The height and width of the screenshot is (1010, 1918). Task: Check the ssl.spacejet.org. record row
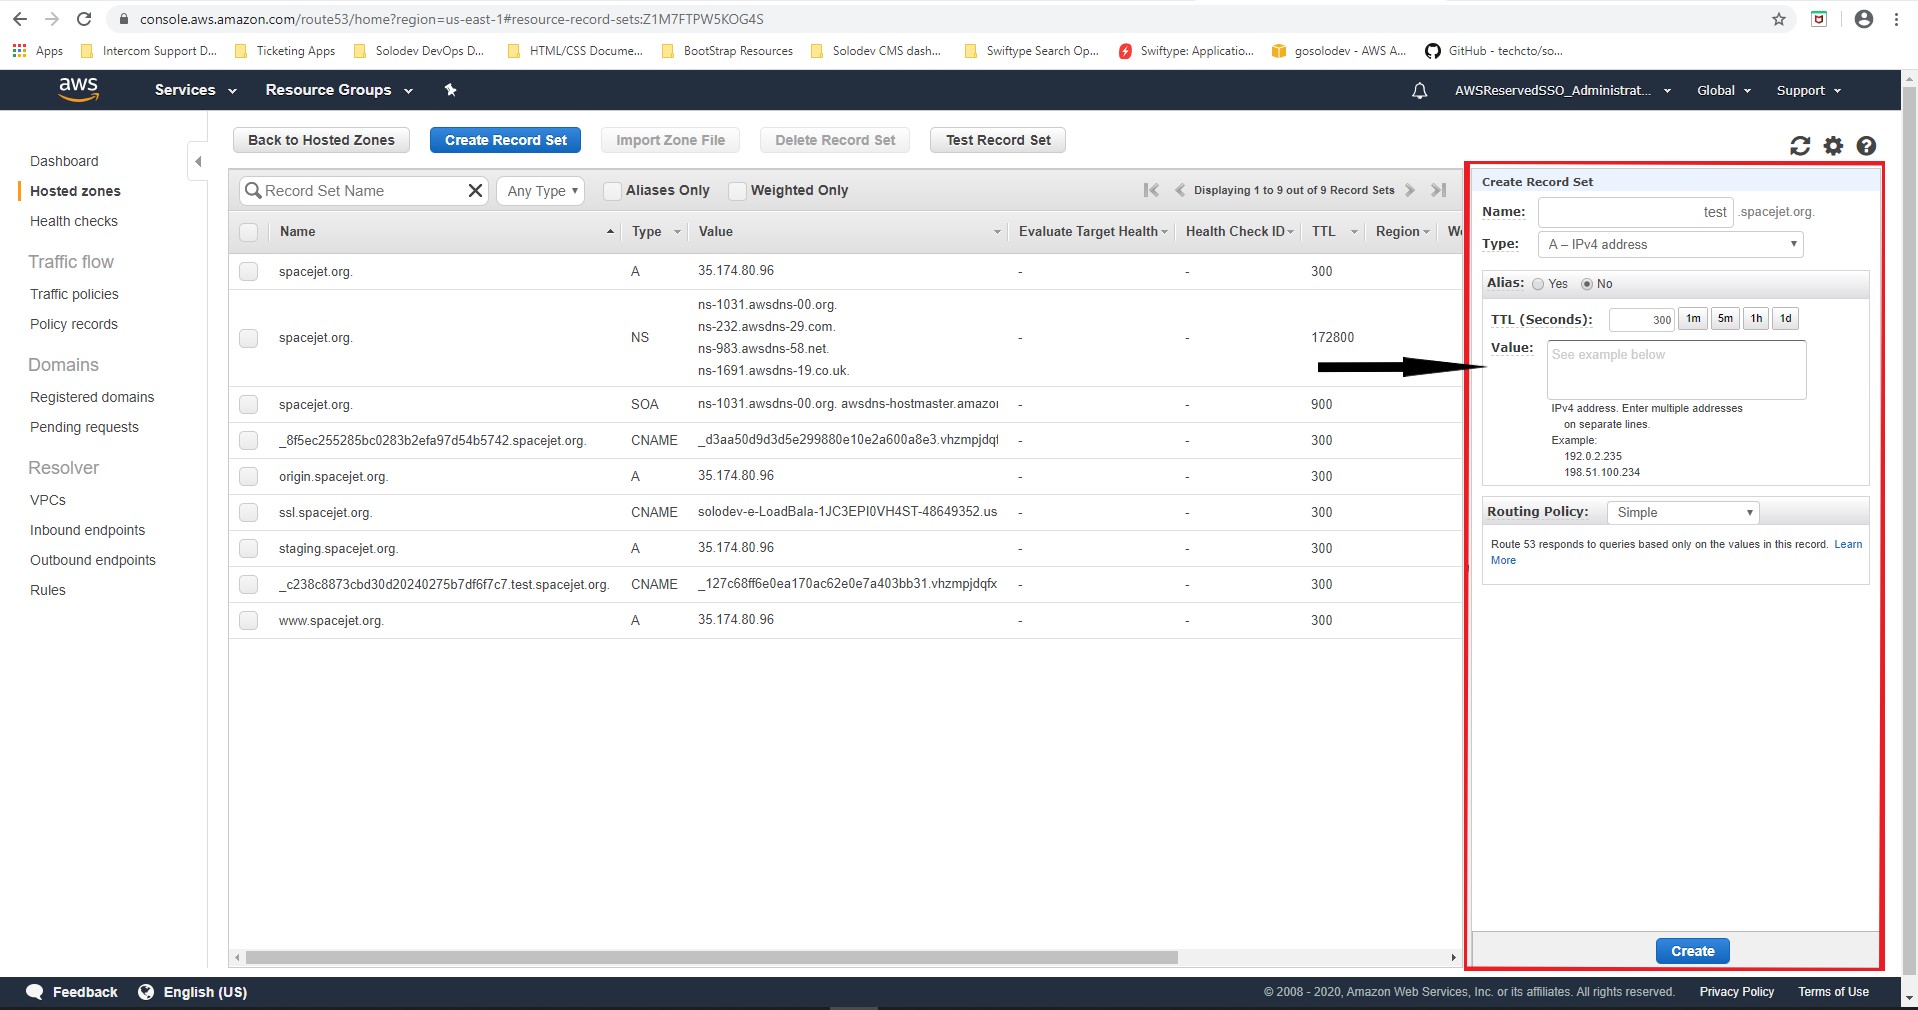[249, 513]
